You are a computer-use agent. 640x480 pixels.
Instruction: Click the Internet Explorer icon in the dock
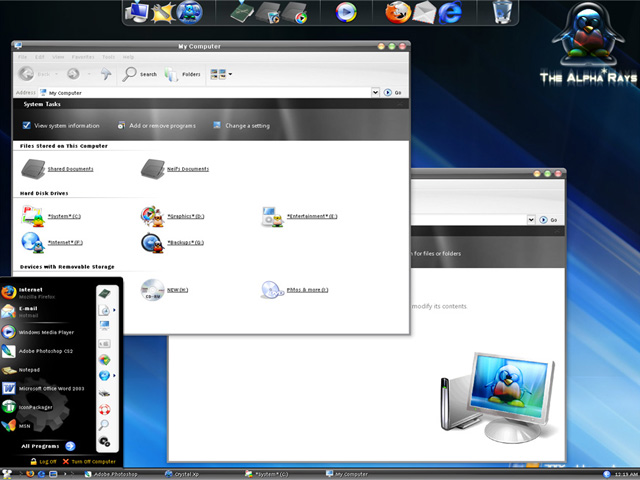tap(450, 12)
